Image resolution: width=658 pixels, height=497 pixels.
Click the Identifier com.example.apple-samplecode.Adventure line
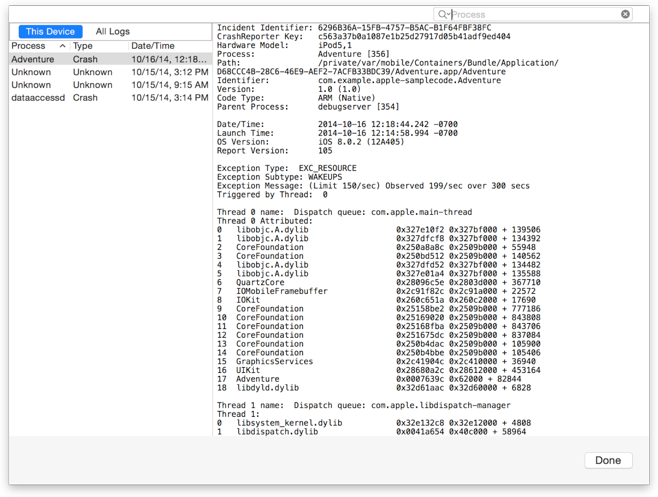pyautogui.click(x=359, y=81)
